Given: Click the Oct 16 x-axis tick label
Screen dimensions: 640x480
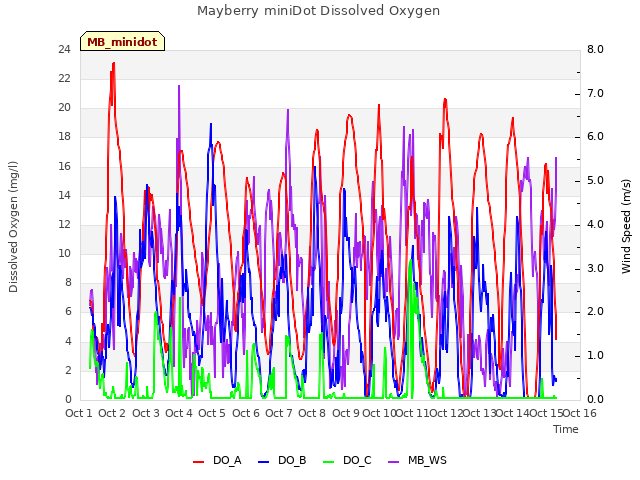Looking at the screenshot, I should coord(580,413).
